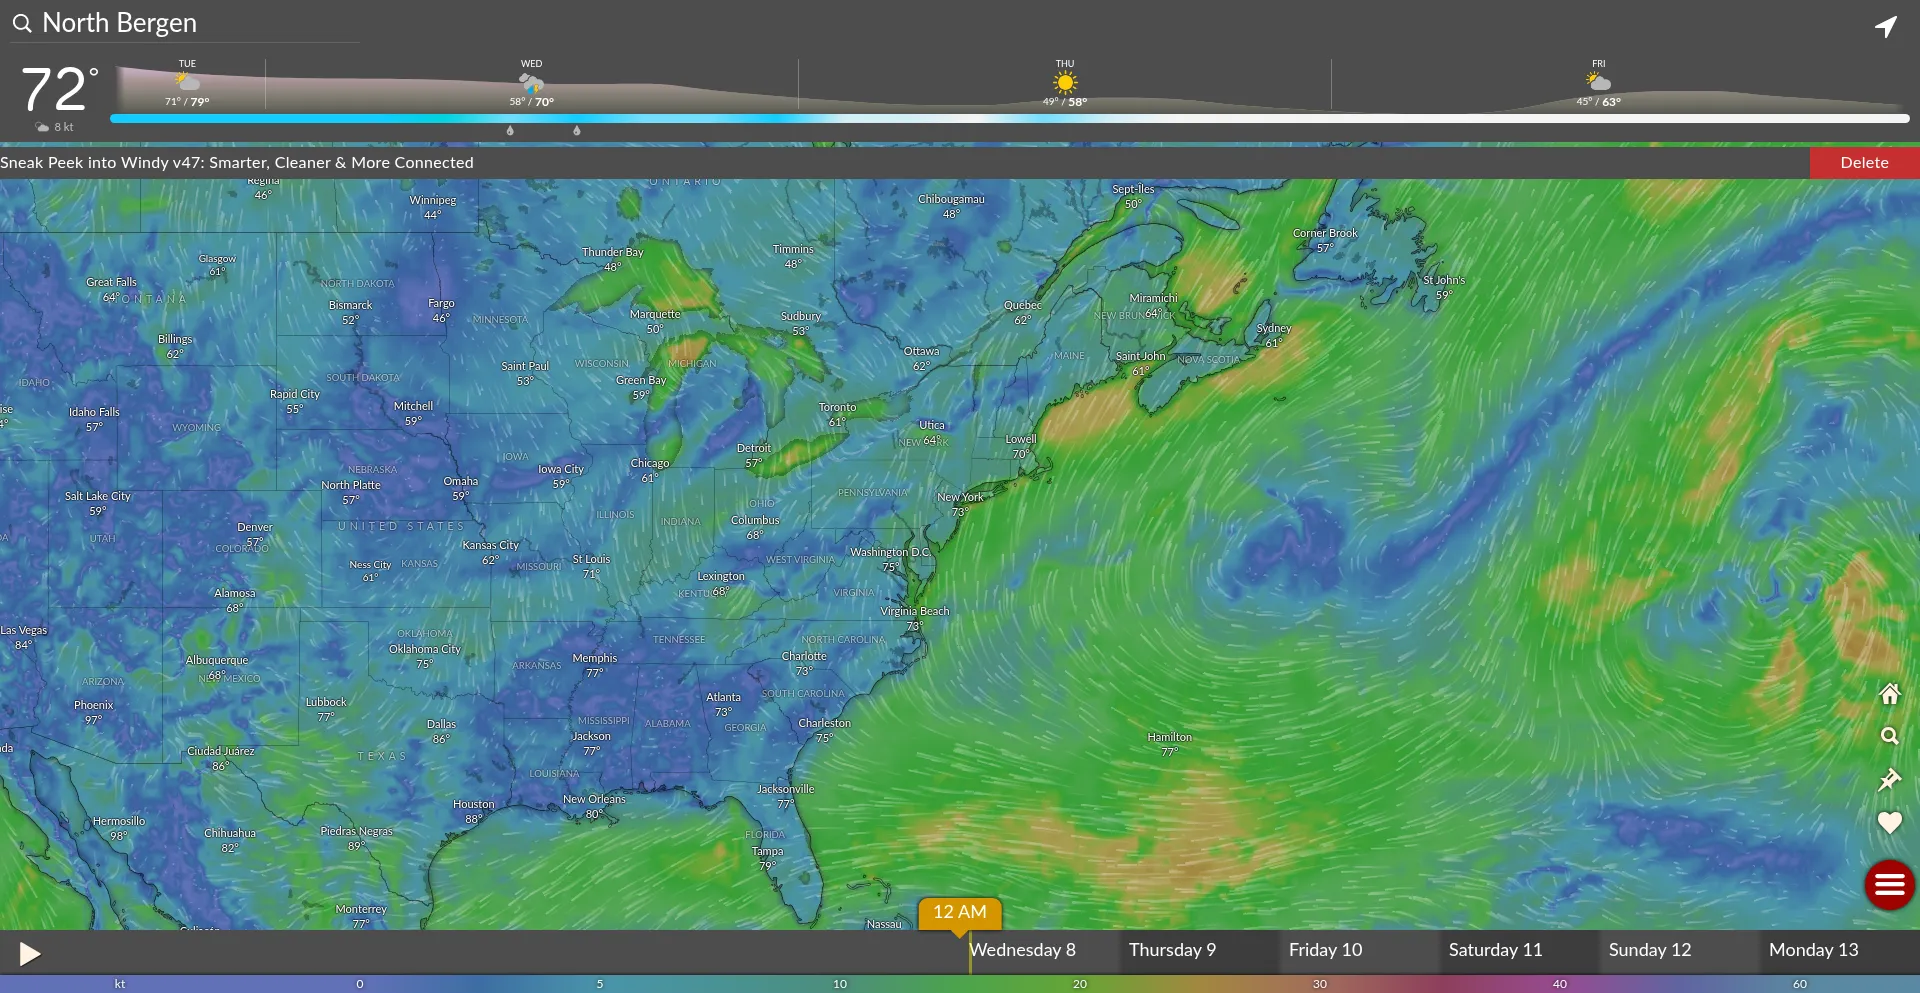Open the red hamburger menu button

(x=1889, y=885)
